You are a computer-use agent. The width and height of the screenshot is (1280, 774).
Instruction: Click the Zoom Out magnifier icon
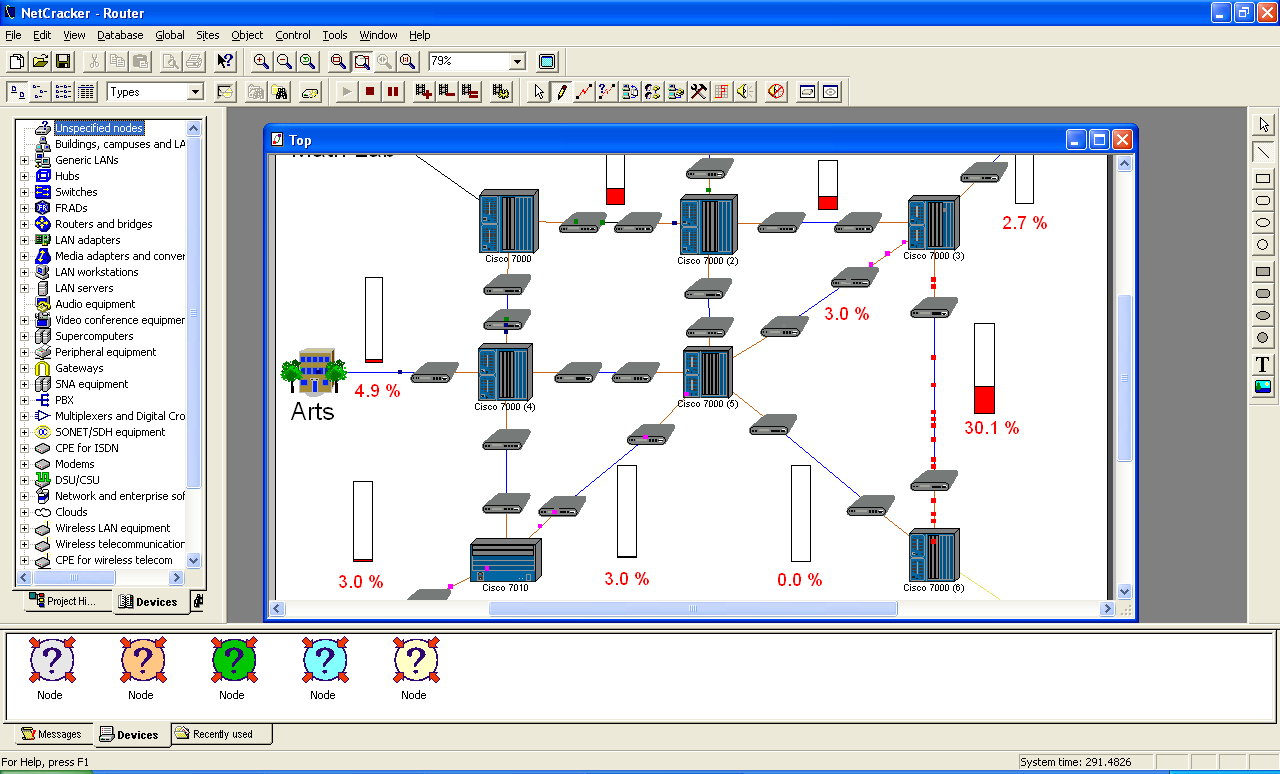[x=284, y=61]
